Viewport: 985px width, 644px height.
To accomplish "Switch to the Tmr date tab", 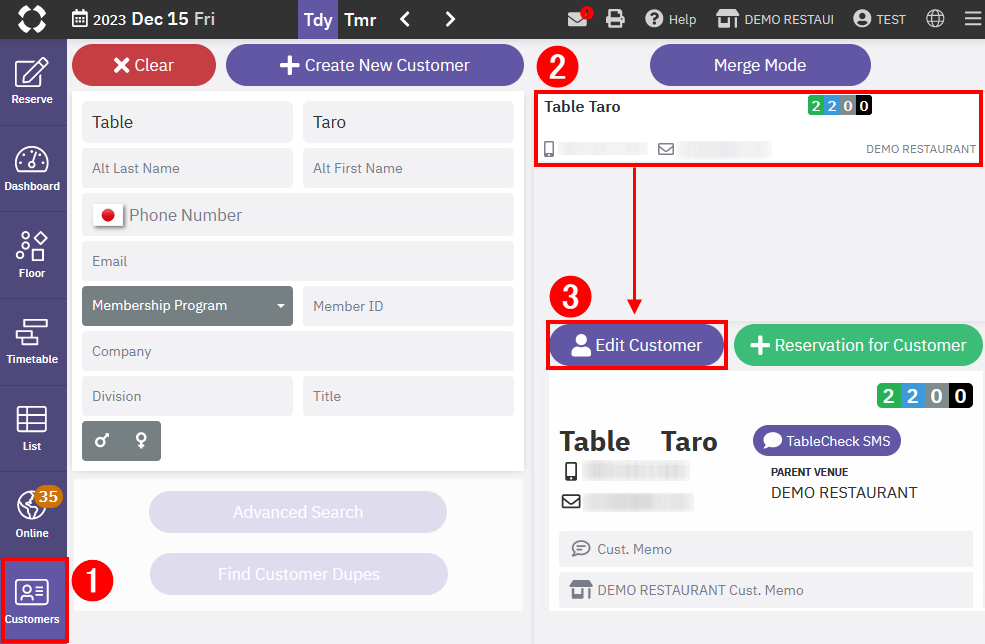I will [360, 19].
